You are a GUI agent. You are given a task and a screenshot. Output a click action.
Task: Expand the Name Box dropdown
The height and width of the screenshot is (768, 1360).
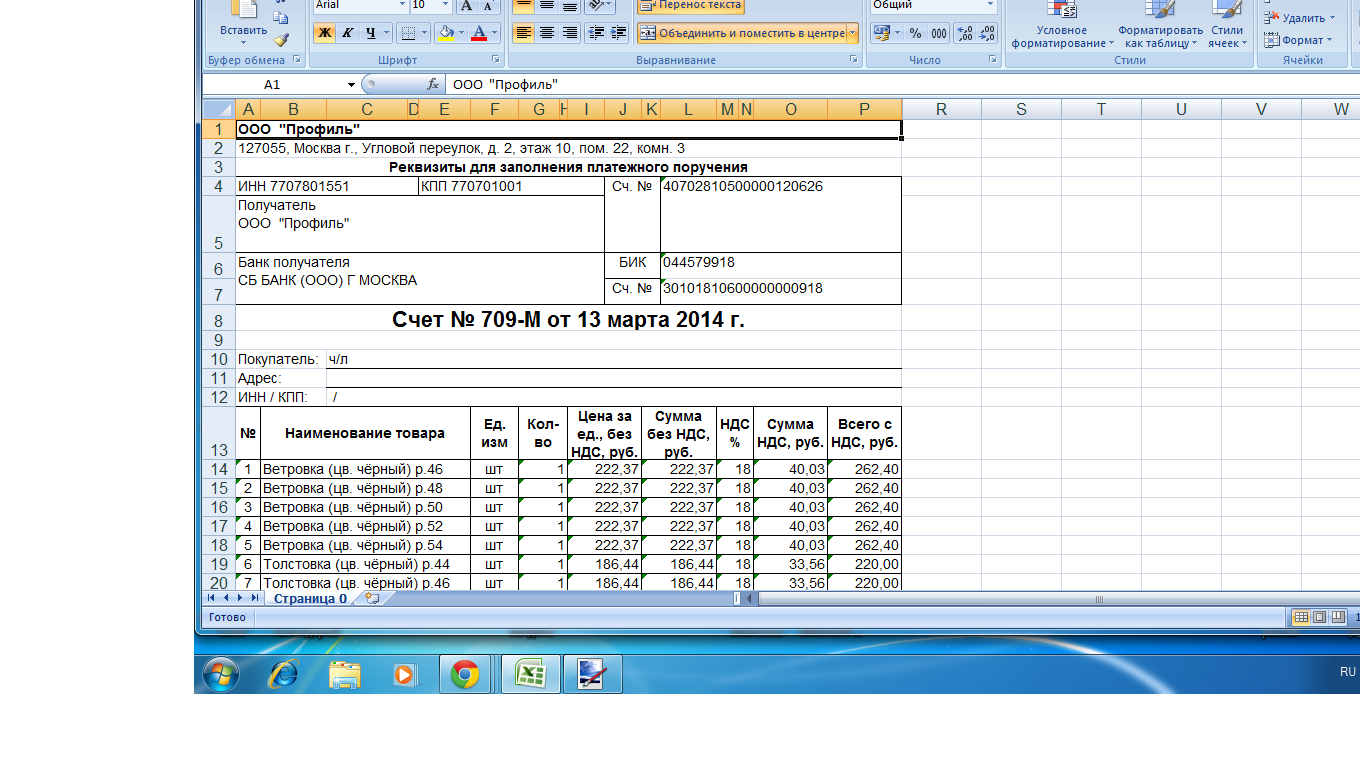coord(351,85)
